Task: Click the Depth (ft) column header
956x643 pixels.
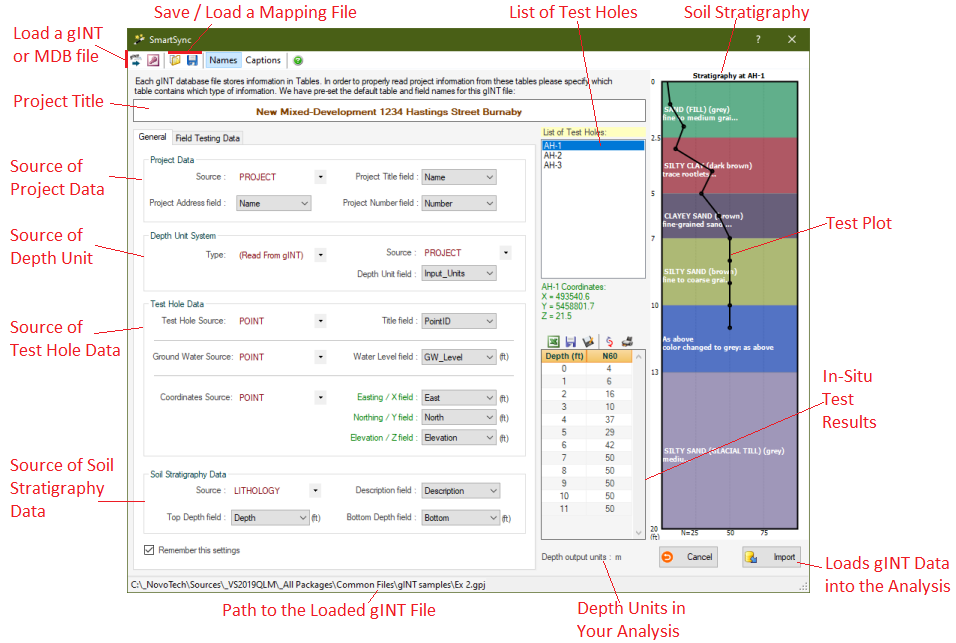Action: point(564,356)
